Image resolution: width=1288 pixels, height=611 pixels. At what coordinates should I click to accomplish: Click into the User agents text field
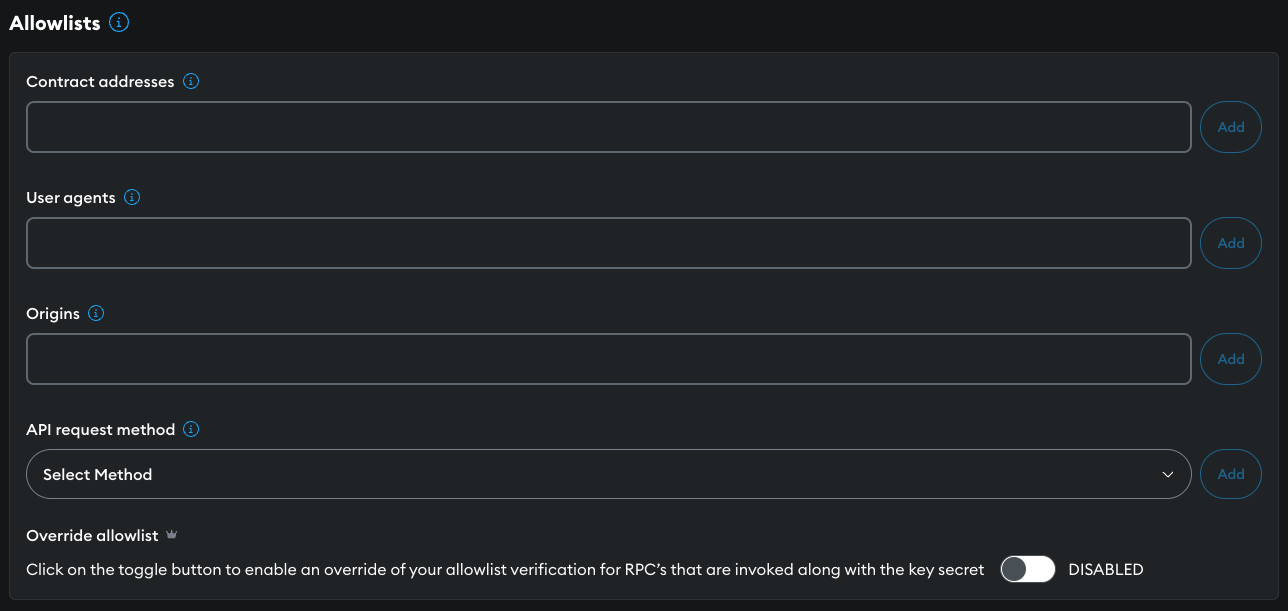608,243
